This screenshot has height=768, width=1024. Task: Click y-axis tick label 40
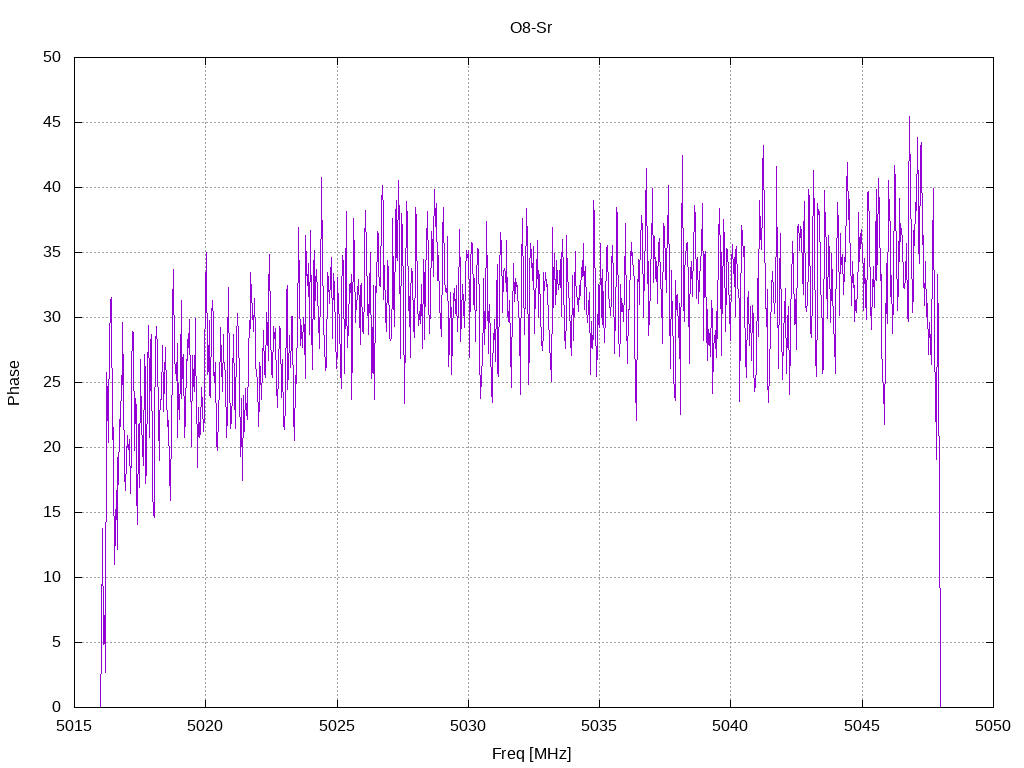[x=52, y=187]
